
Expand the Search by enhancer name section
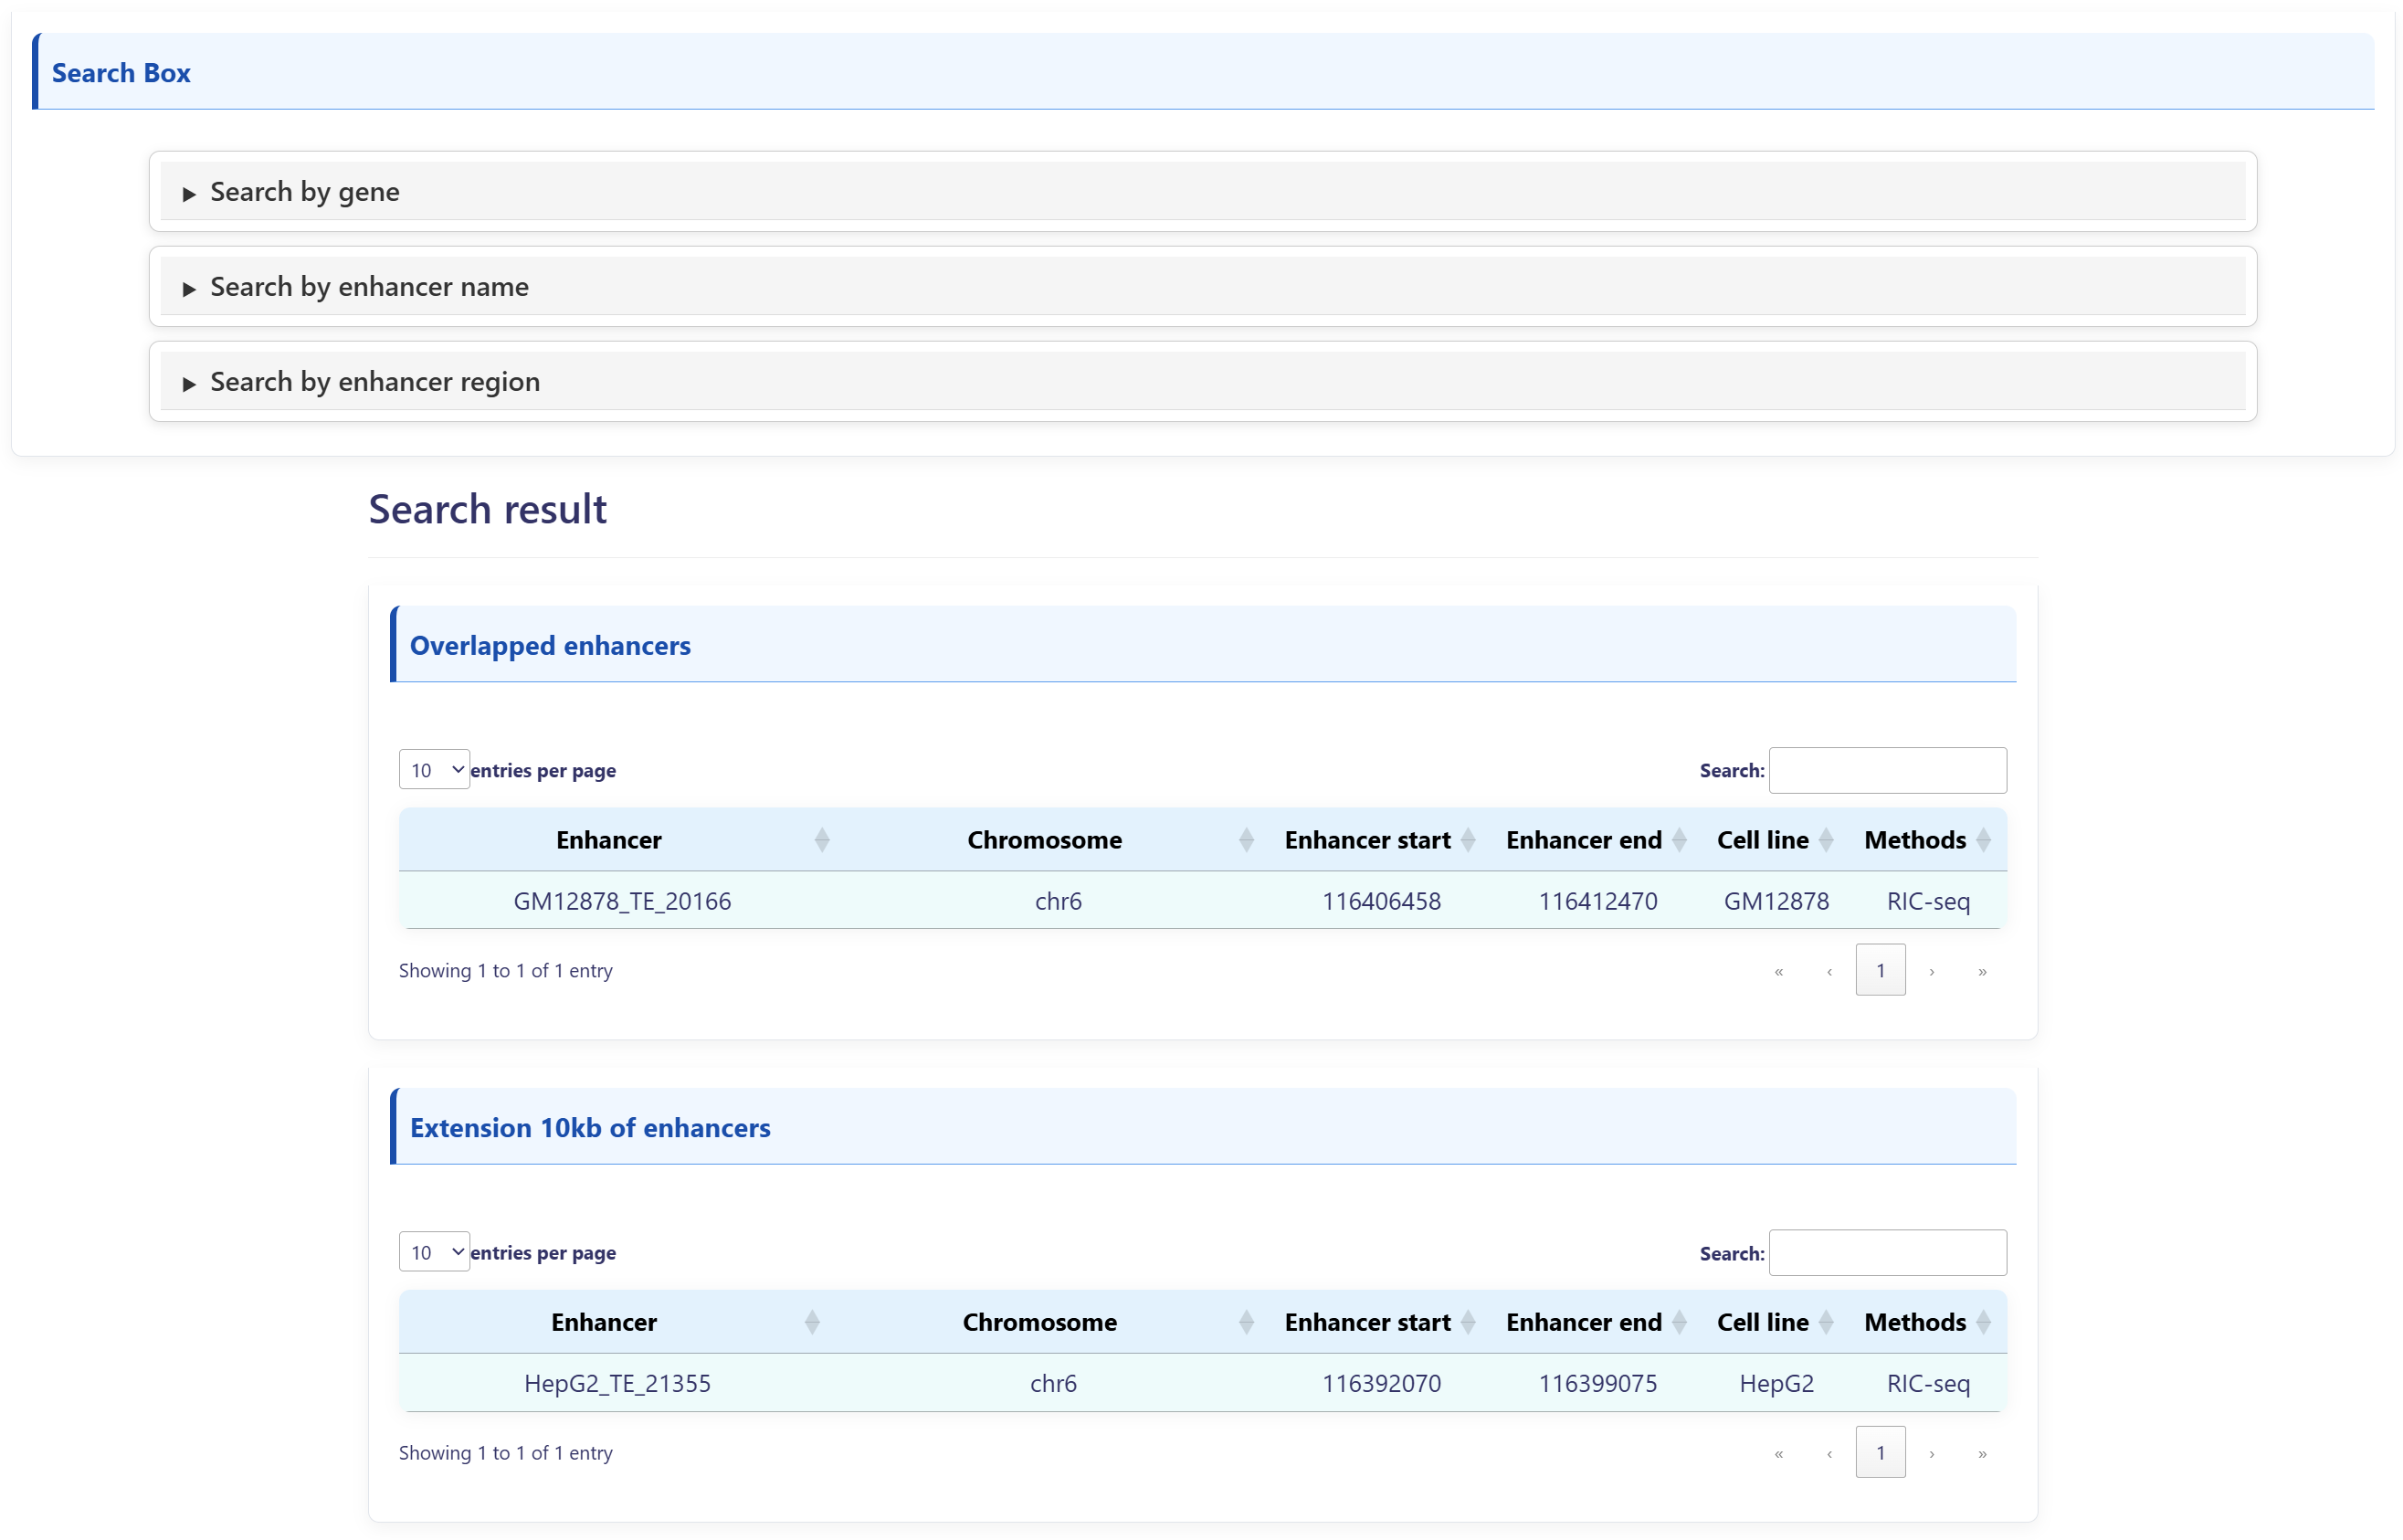click(368, 287)
